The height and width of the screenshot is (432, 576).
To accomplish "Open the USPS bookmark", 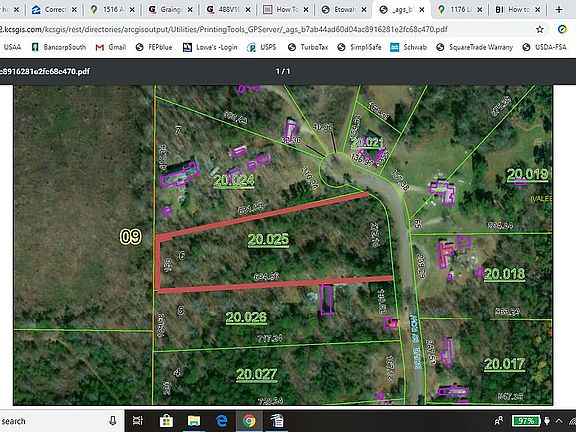I will (262, 47).
